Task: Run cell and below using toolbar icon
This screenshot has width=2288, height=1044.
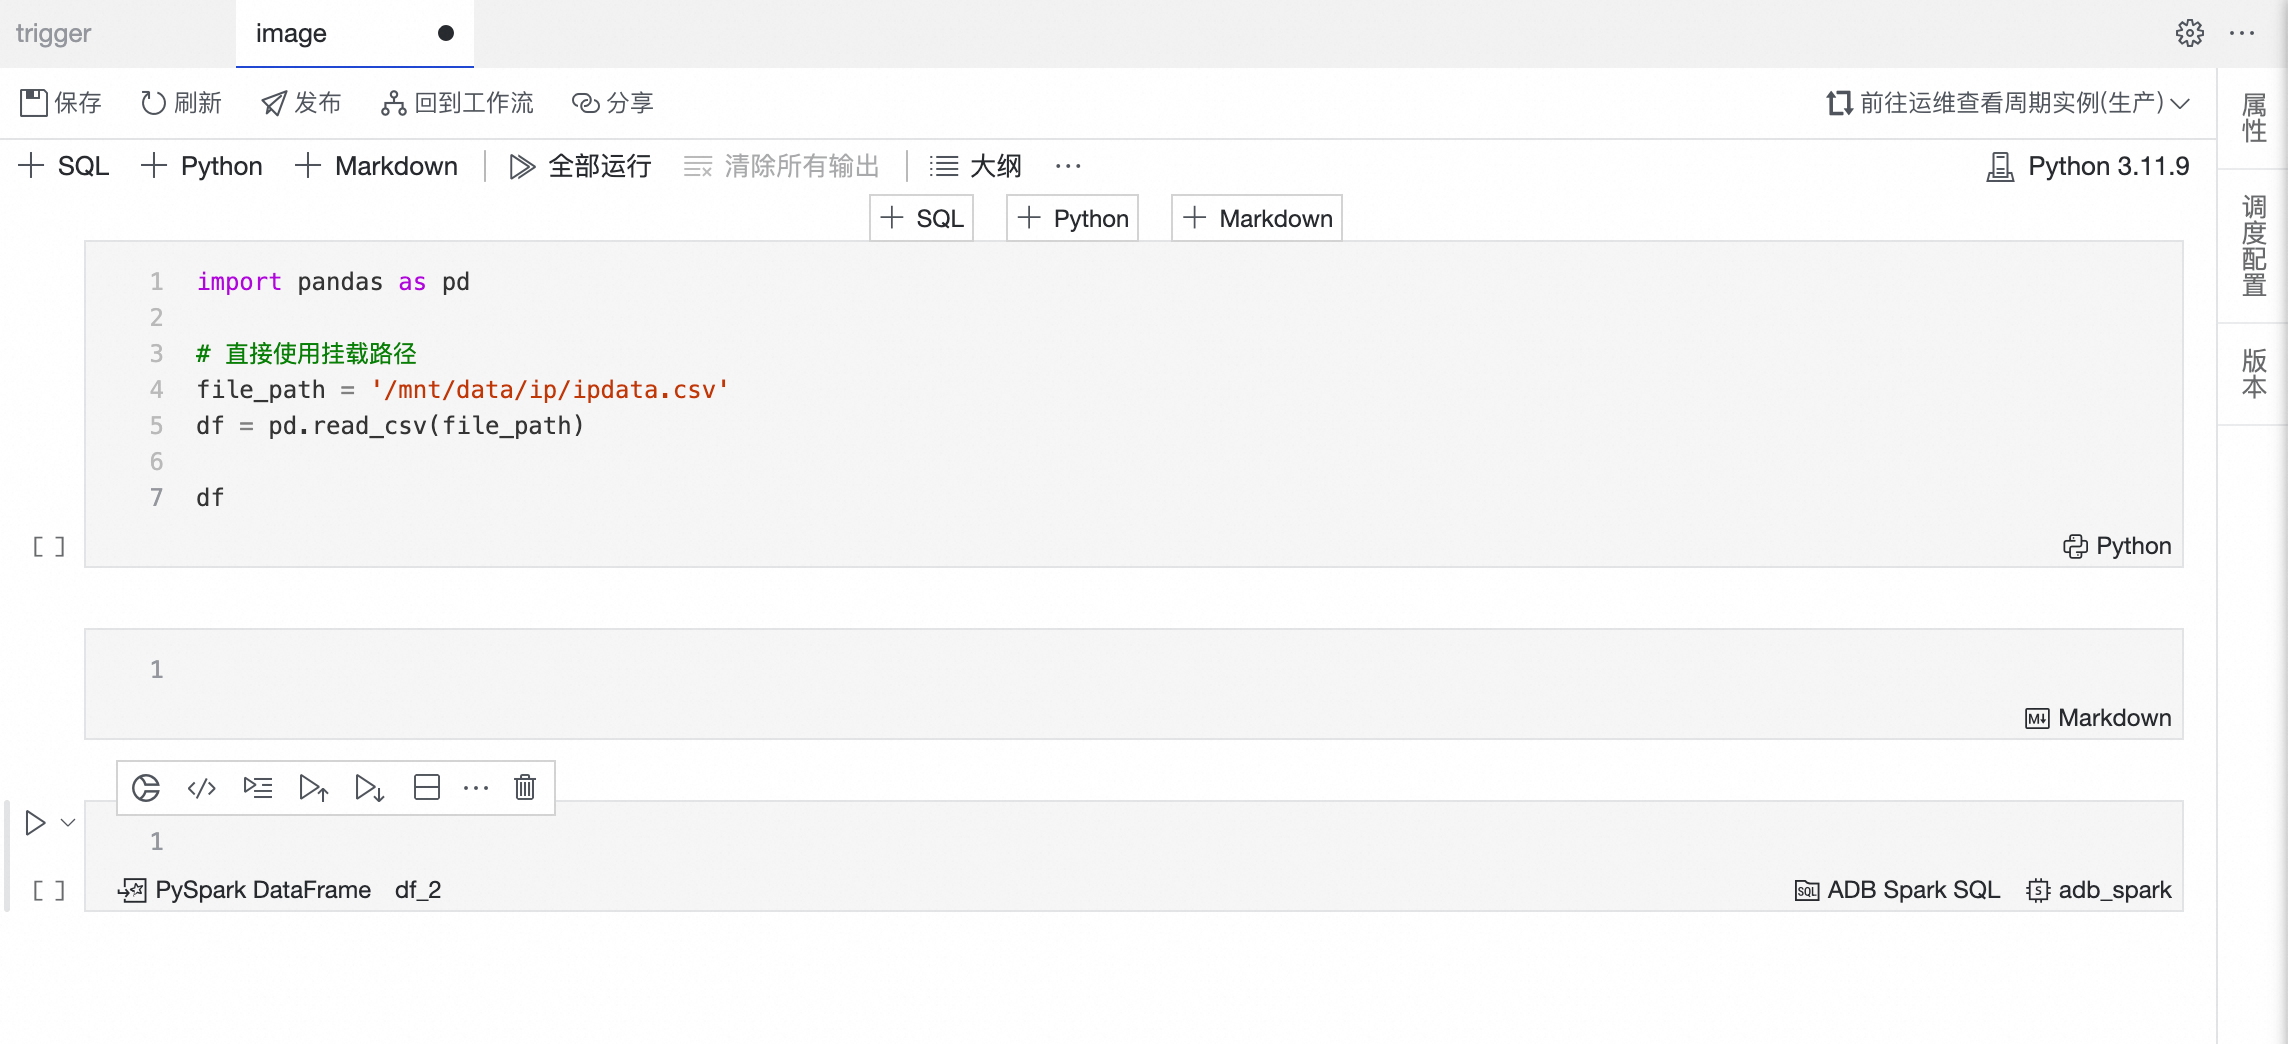Action: (x=370, y=788)
